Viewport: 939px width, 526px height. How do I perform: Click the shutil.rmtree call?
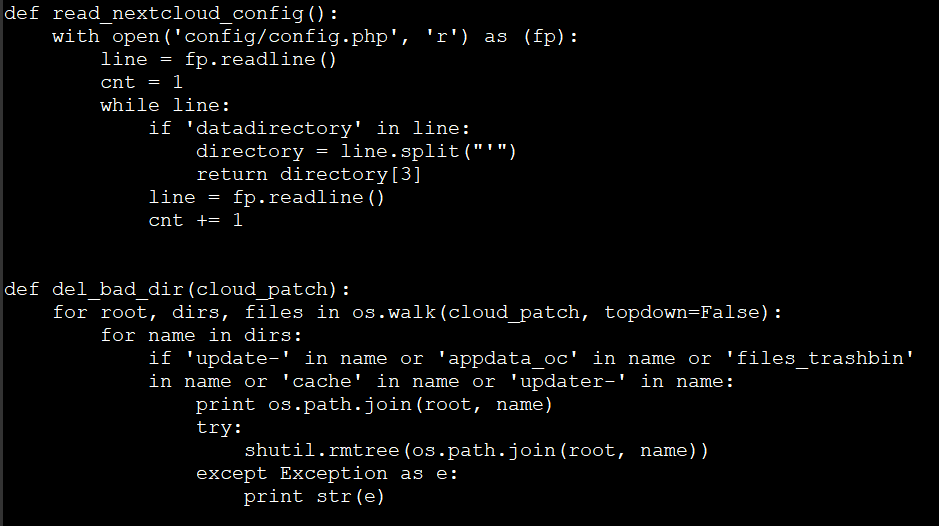click(x=476, y=451)
